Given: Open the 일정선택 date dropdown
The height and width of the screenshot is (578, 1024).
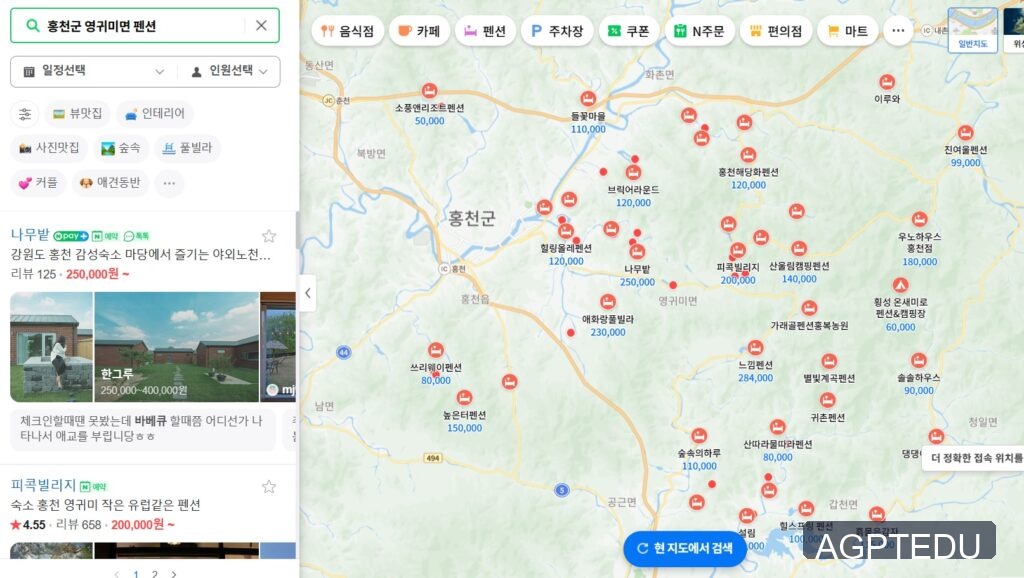Looking at the screenshot, I should [93, 71].
